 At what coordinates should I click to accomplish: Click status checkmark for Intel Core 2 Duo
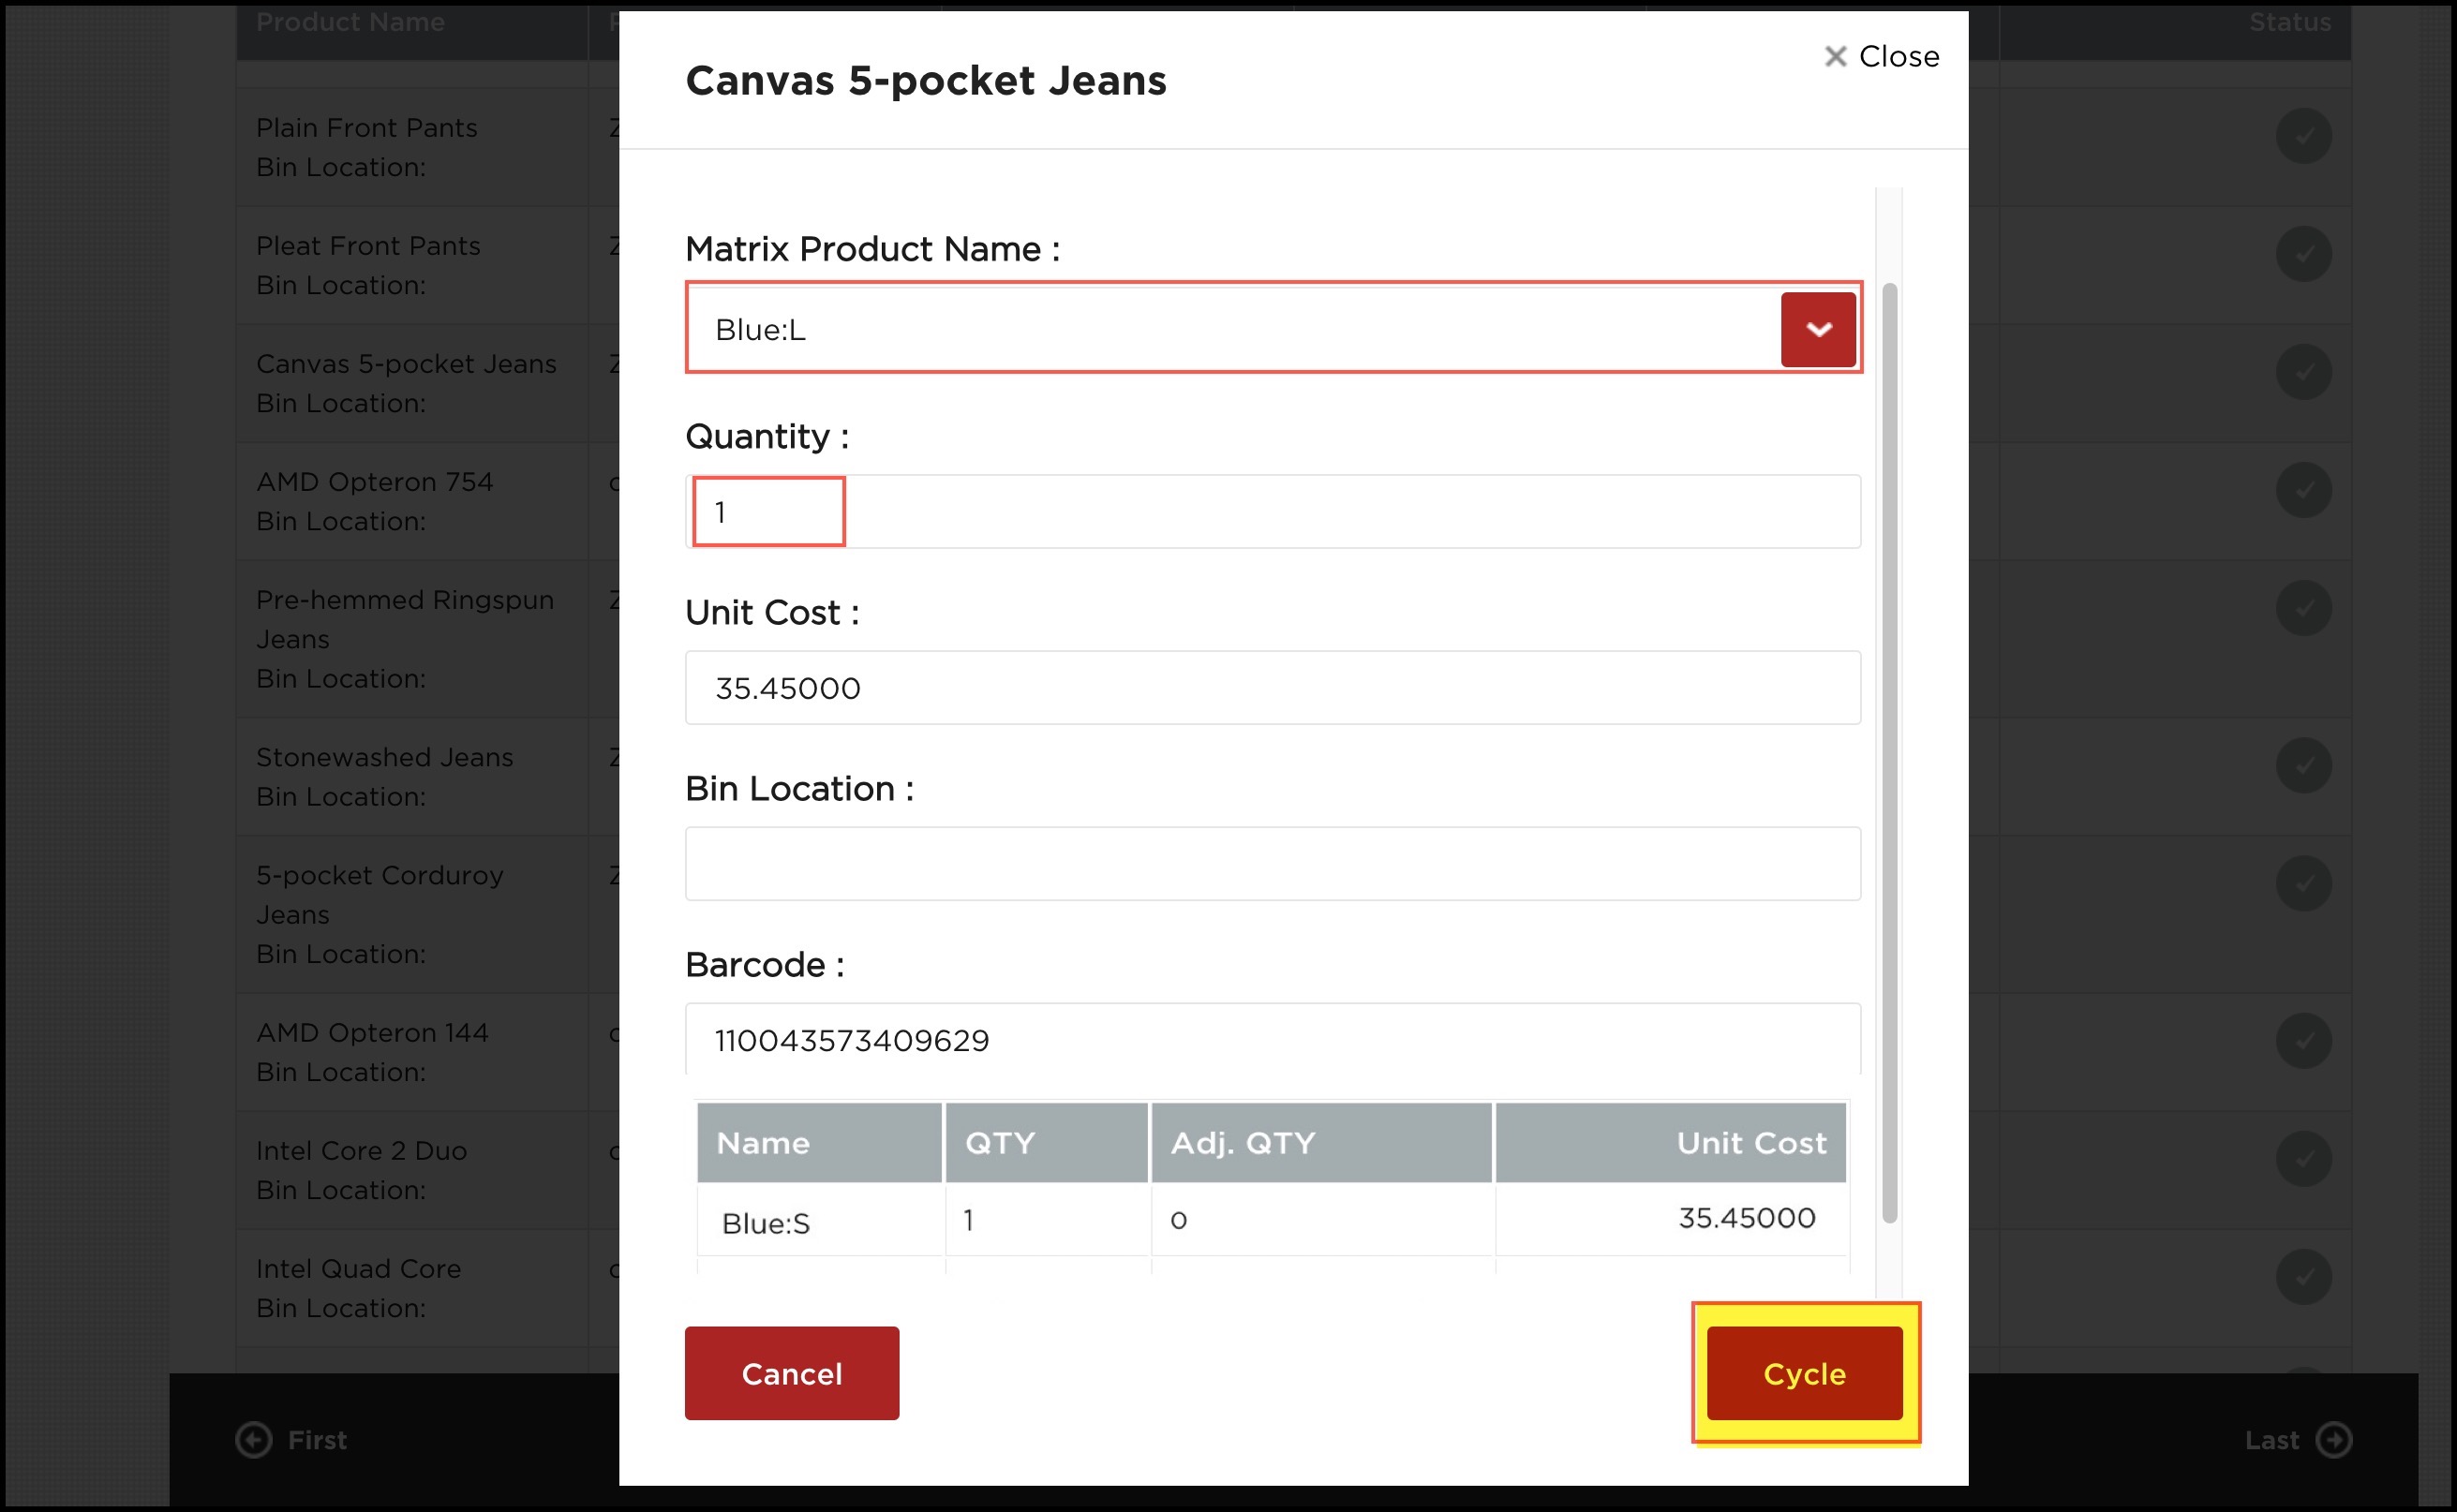click(2303, 1159)
